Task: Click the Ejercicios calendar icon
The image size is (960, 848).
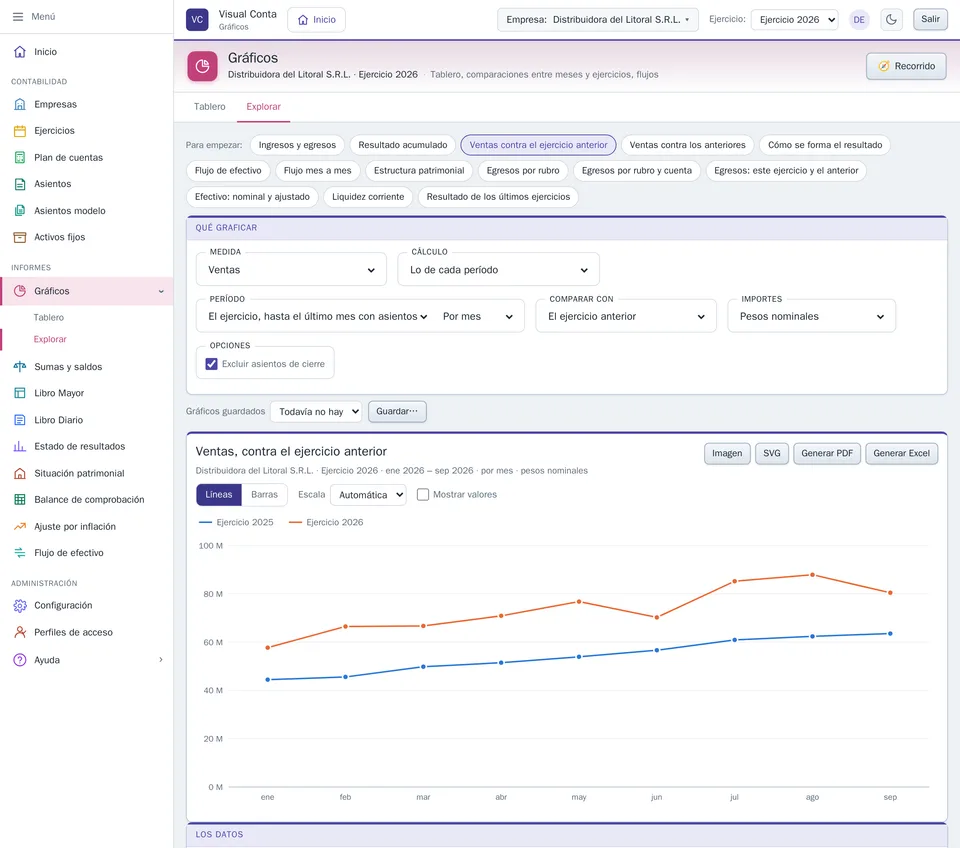Action: point(20,130)
